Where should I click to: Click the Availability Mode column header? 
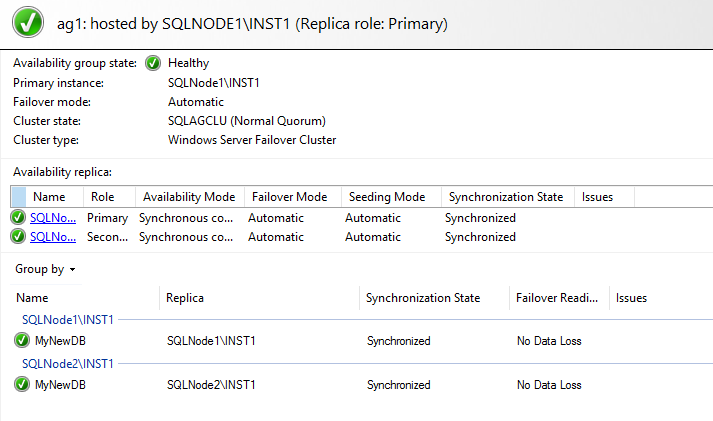point(189,197)
